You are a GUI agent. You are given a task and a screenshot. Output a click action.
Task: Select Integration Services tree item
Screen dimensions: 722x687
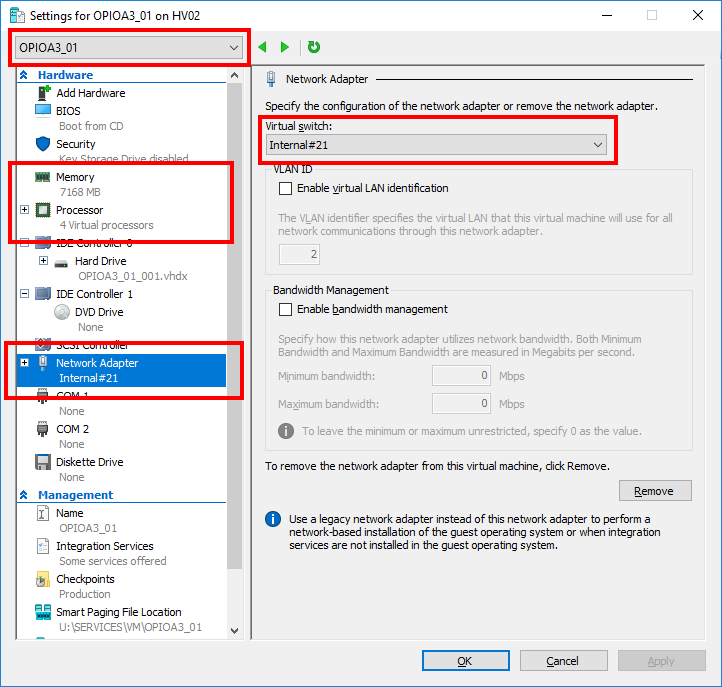(x=122, y=553)
